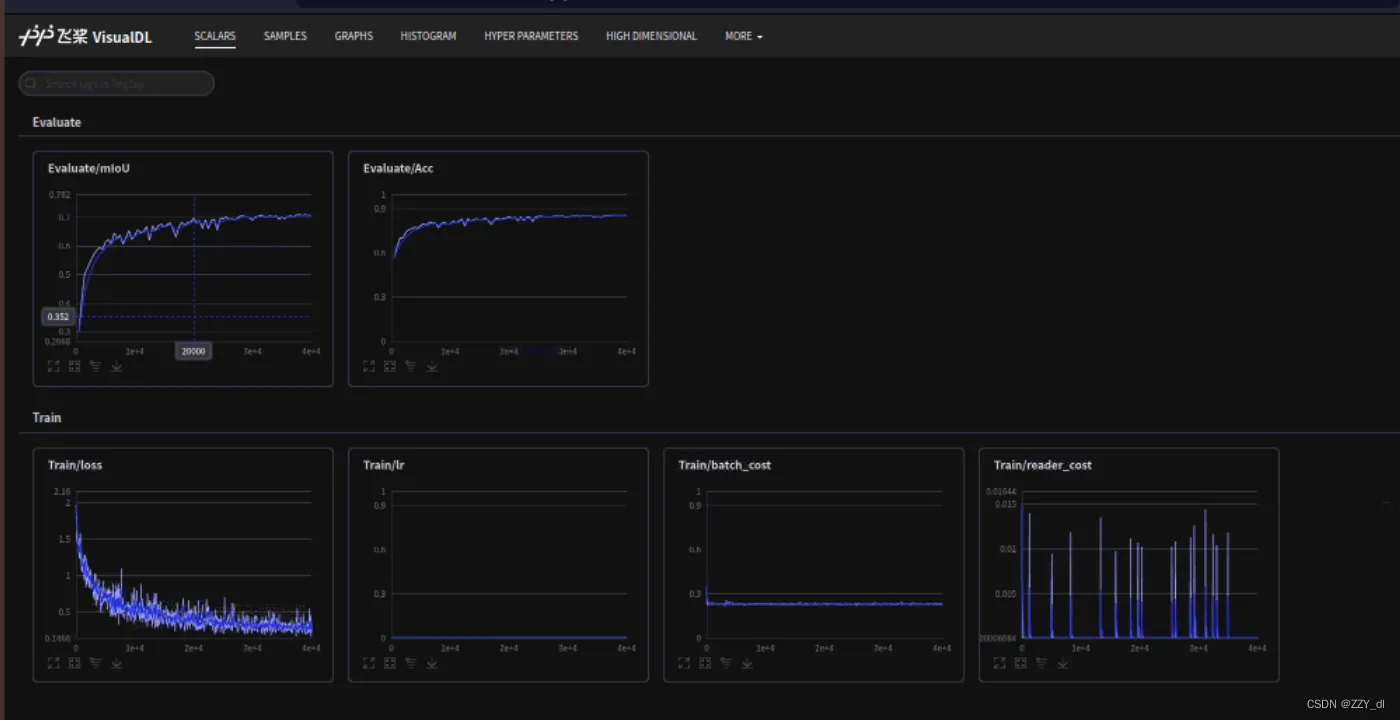Maximize the Train/lr chart
The height and width of the screenshot is (720, 1400).
tap(369, 662)
